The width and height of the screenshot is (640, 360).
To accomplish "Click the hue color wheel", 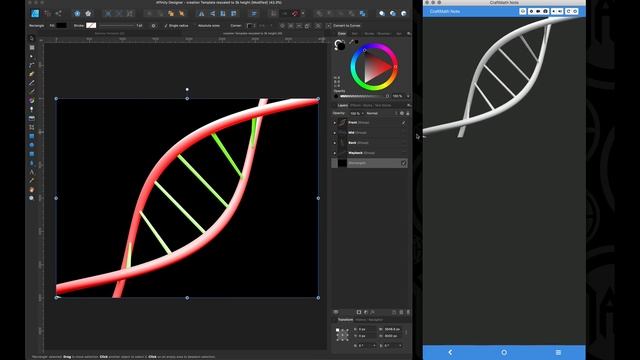I will click(374, 67).
